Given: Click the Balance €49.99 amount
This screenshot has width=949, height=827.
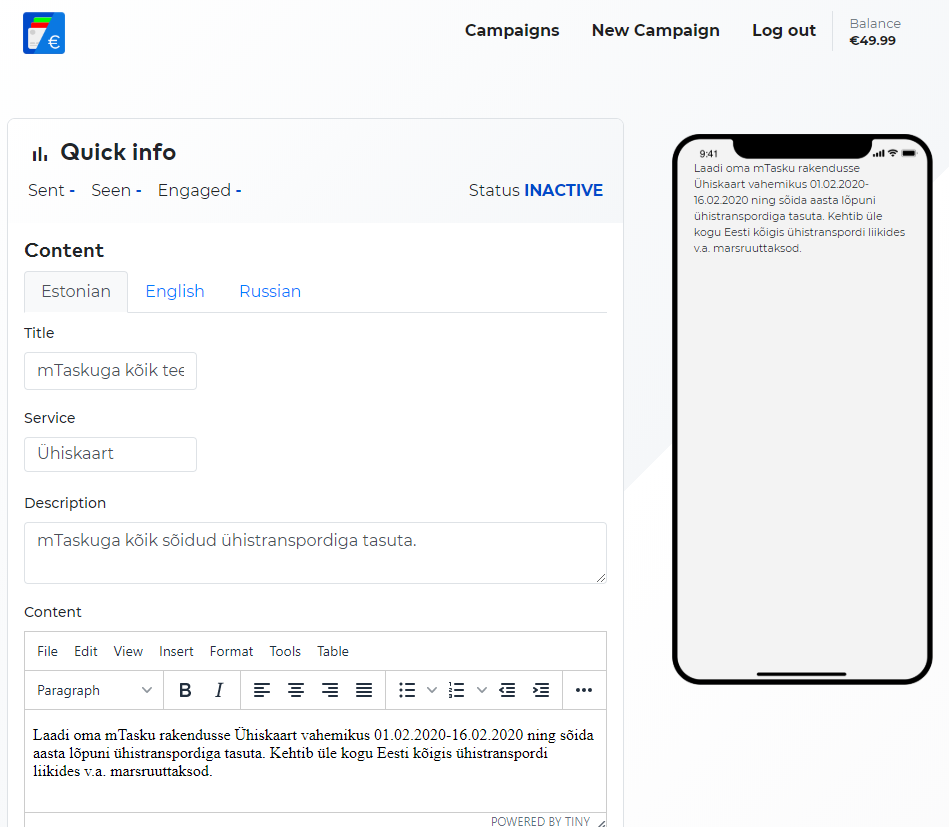Looking at the screenshot, I should 872,41.
